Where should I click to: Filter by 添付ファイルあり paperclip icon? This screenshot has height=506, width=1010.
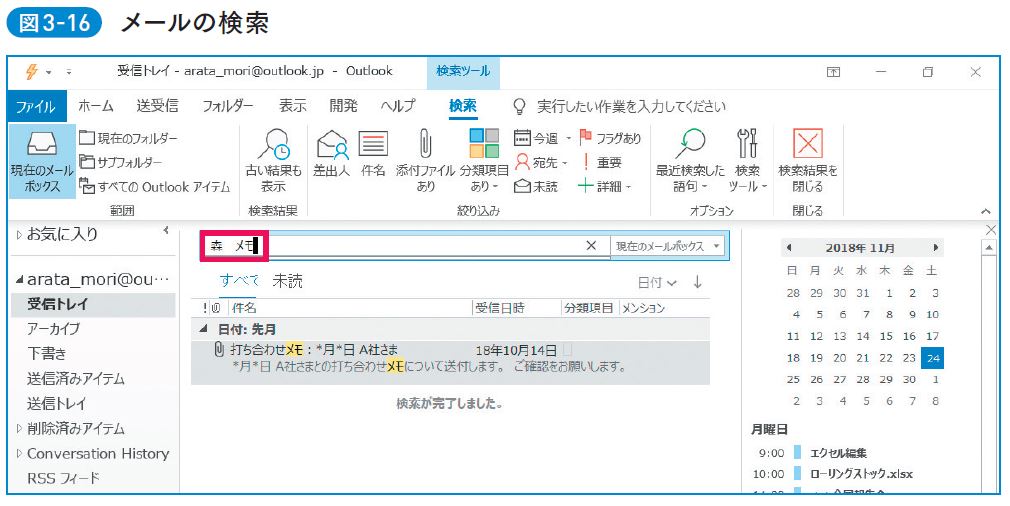[425, 144]
